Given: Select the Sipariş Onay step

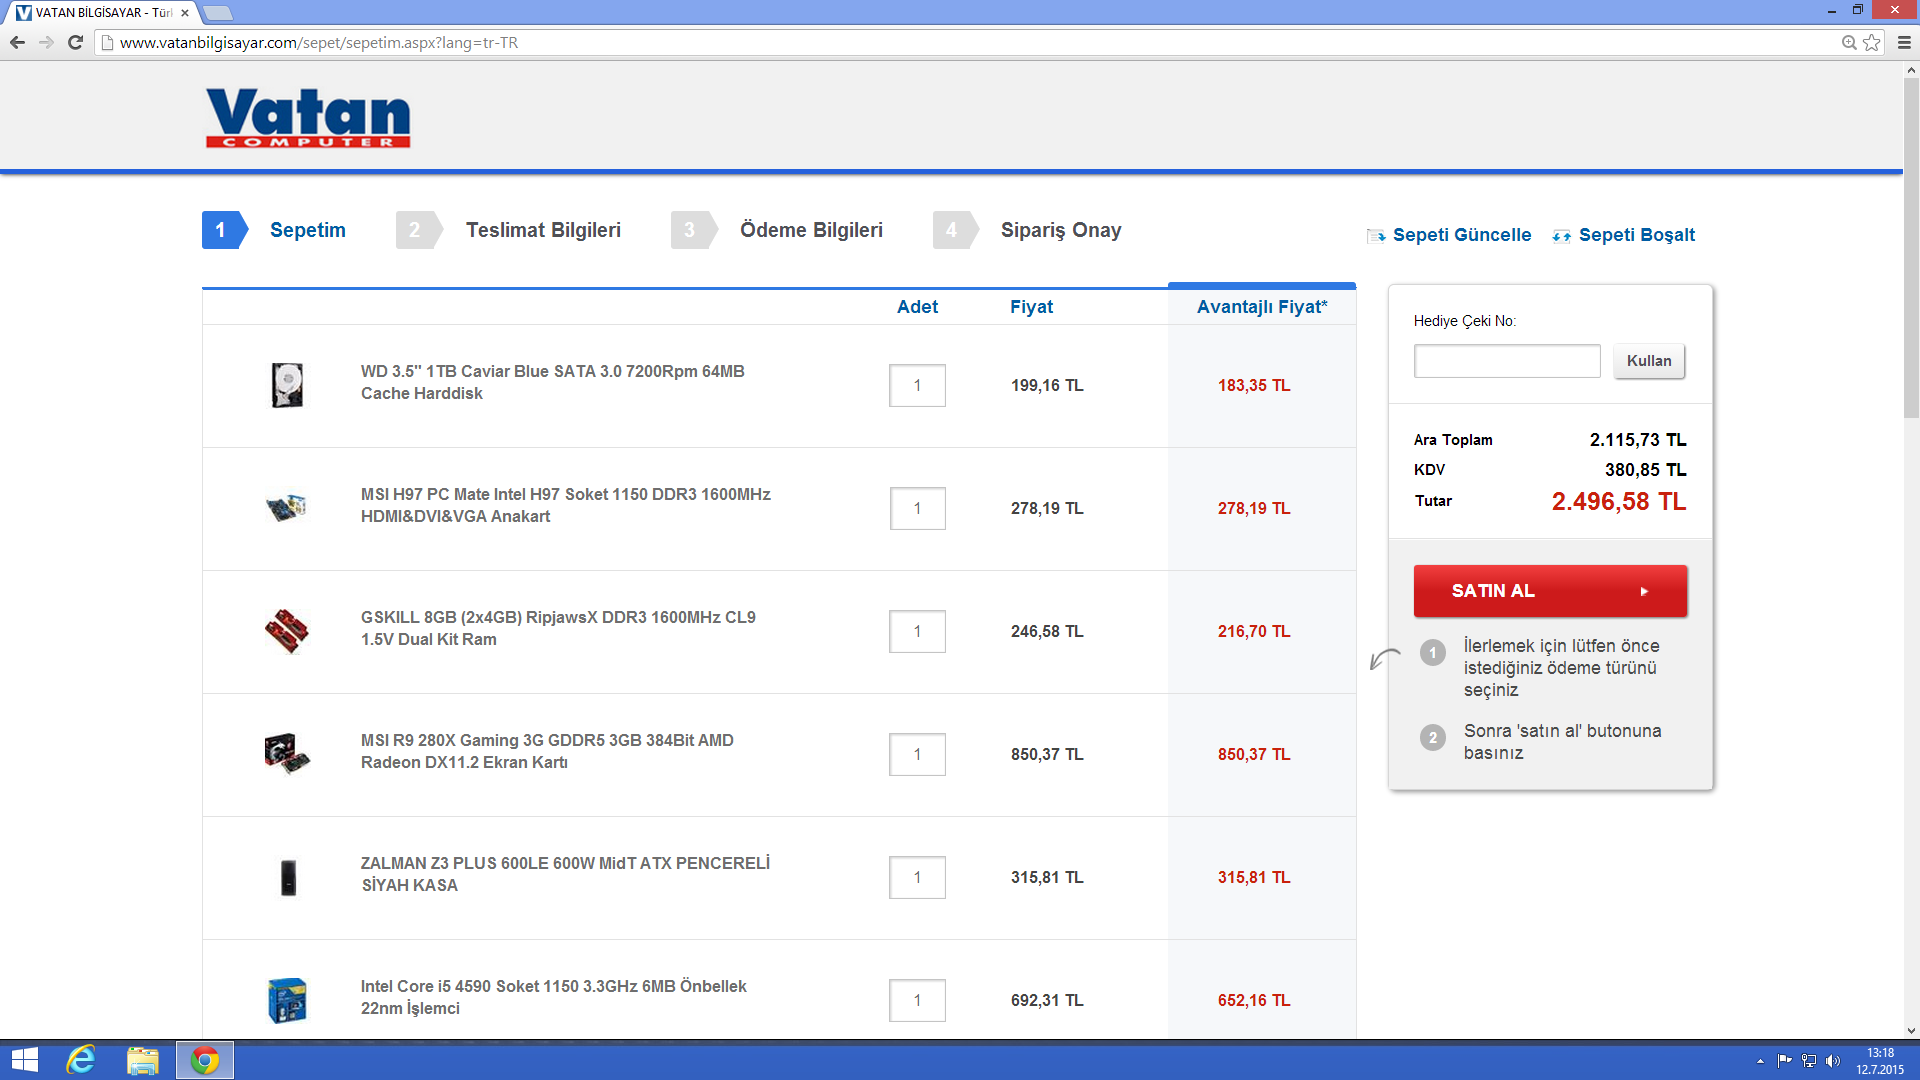Looking at the screenshot, I should [x=1027, y=230].
